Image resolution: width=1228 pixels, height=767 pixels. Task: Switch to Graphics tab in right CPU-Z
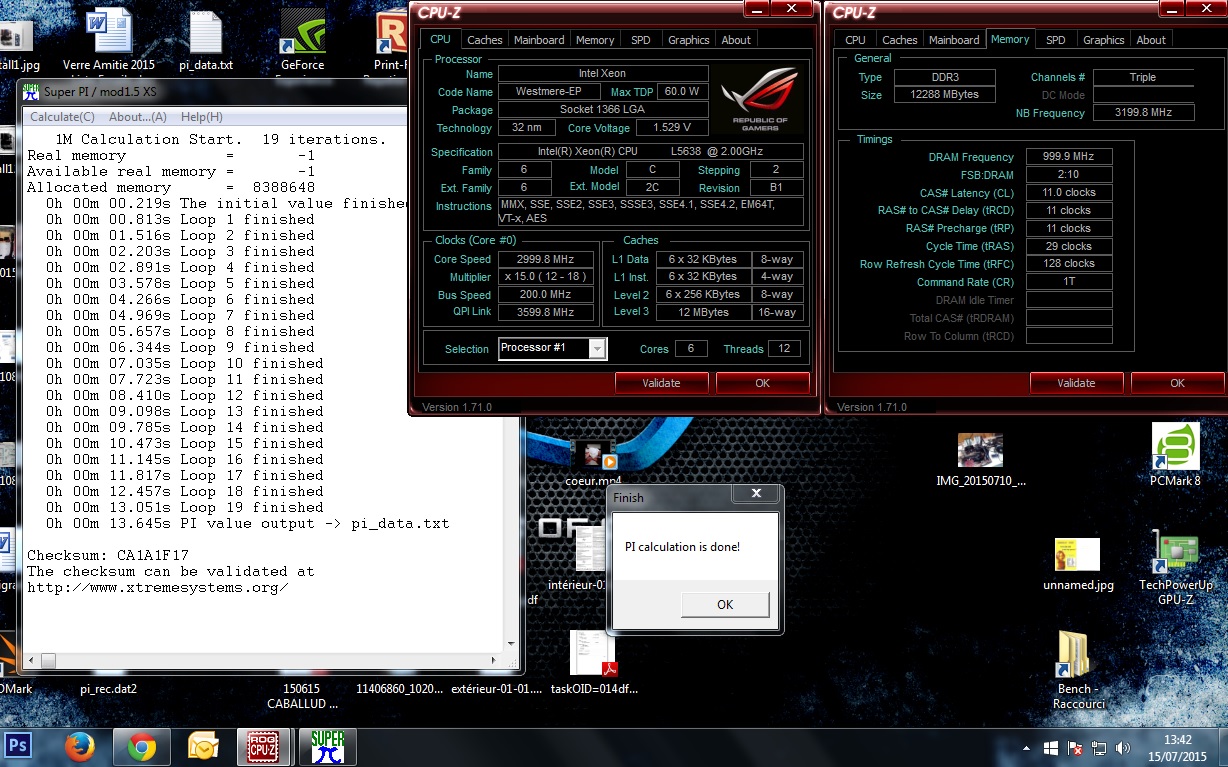pos(1103,40)
